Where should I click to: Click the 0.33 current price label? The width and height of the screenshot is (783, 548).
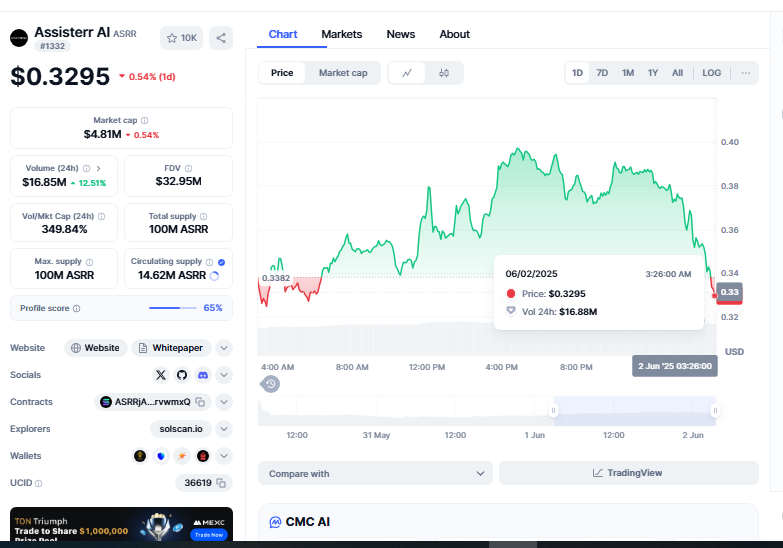730,292
